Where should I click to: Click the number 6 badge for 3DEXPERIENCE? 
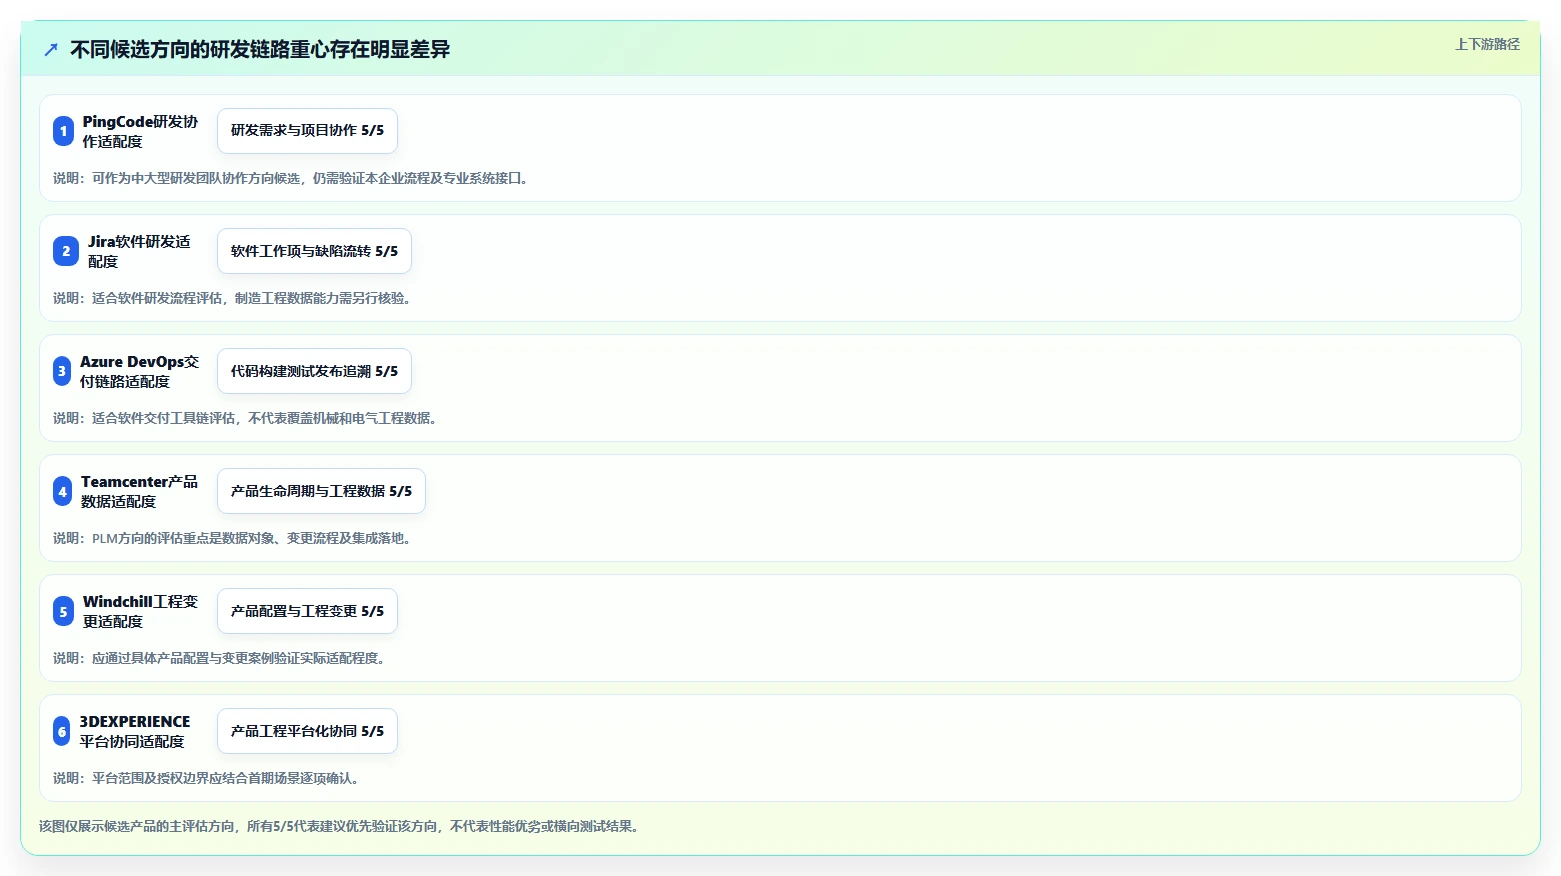62,731
